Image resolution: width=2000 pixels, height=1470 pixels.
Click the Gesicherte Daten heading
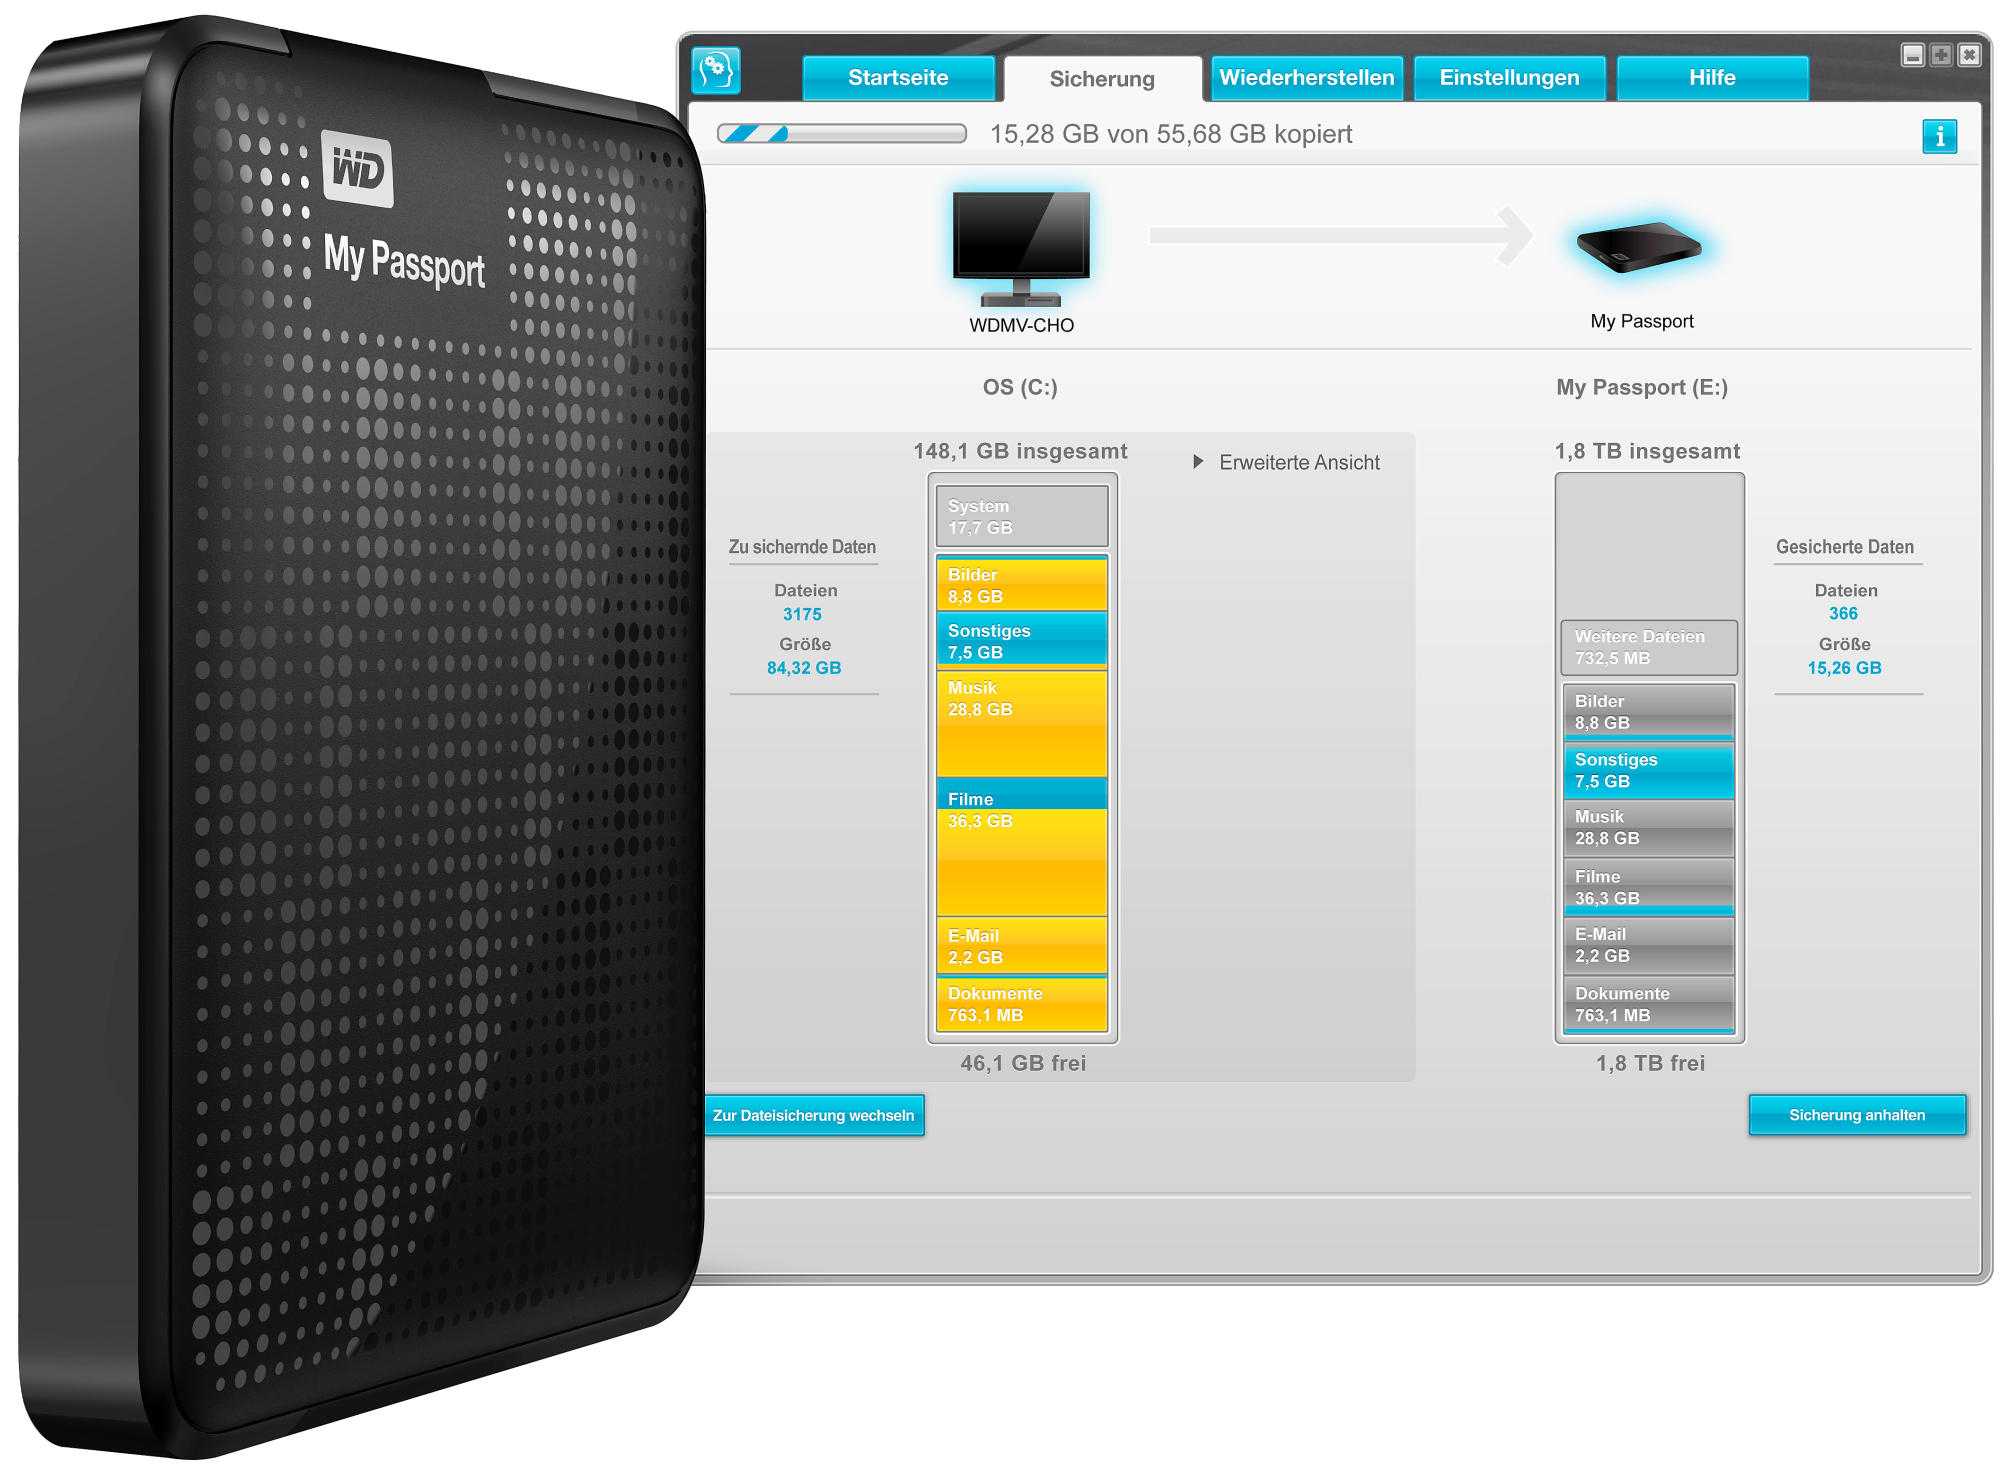click(x=1845, y=547)
